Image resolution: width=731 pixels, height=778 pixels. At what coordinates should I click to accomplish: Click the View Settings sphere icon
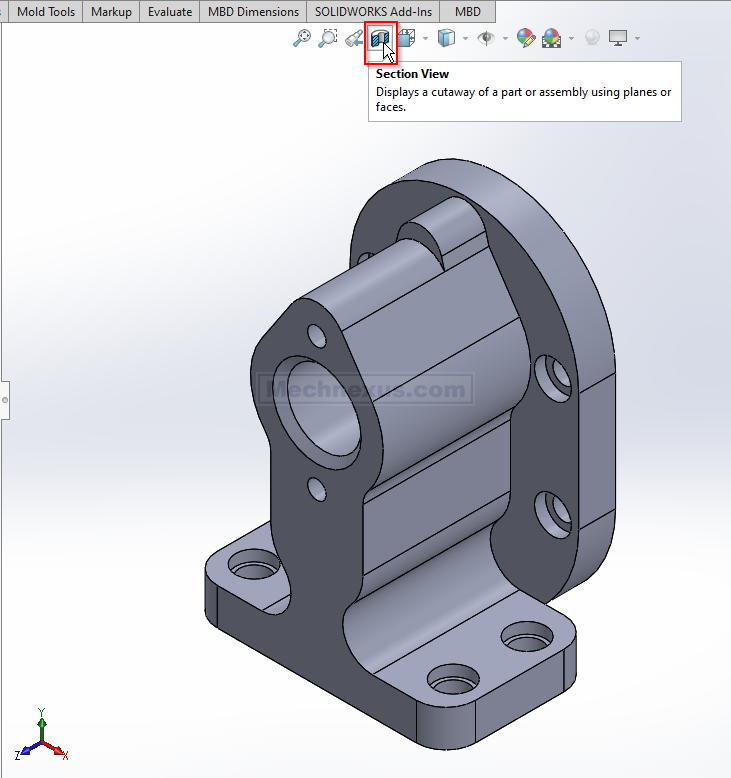pyautogui.click(x=592, y=38)
